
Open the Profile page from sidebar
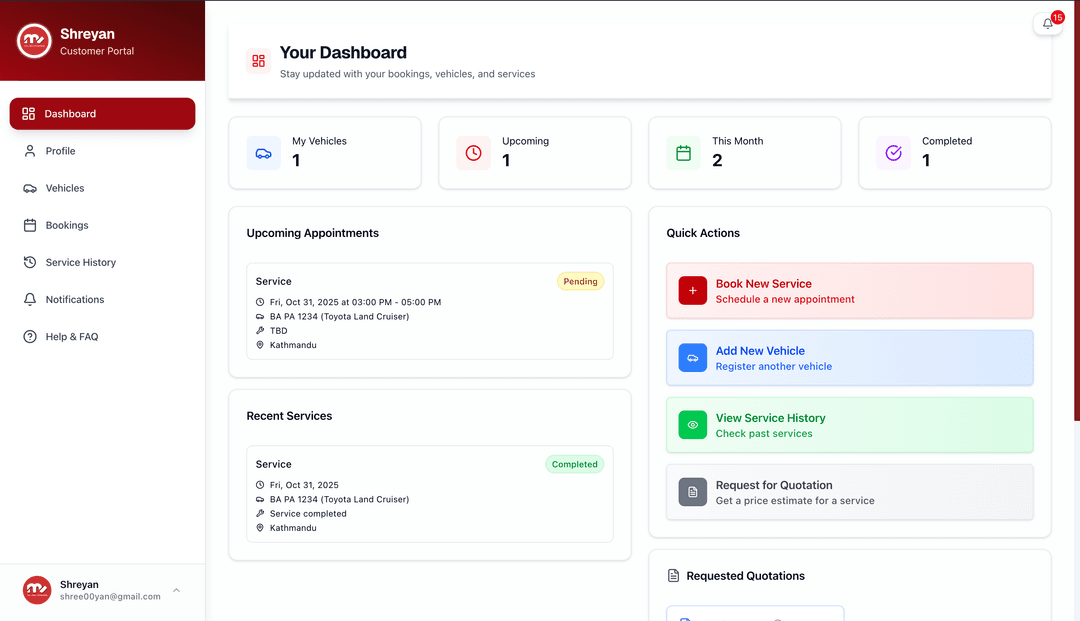60,151
